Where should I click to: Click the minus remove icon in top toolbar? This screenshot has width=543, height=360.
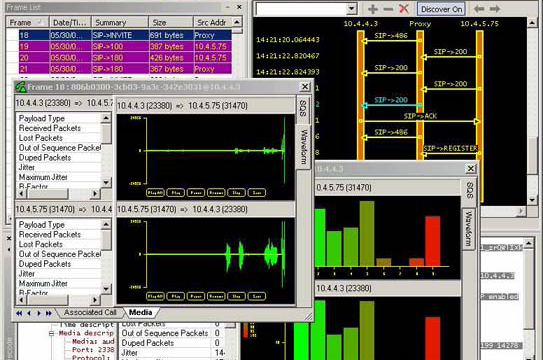389,9
